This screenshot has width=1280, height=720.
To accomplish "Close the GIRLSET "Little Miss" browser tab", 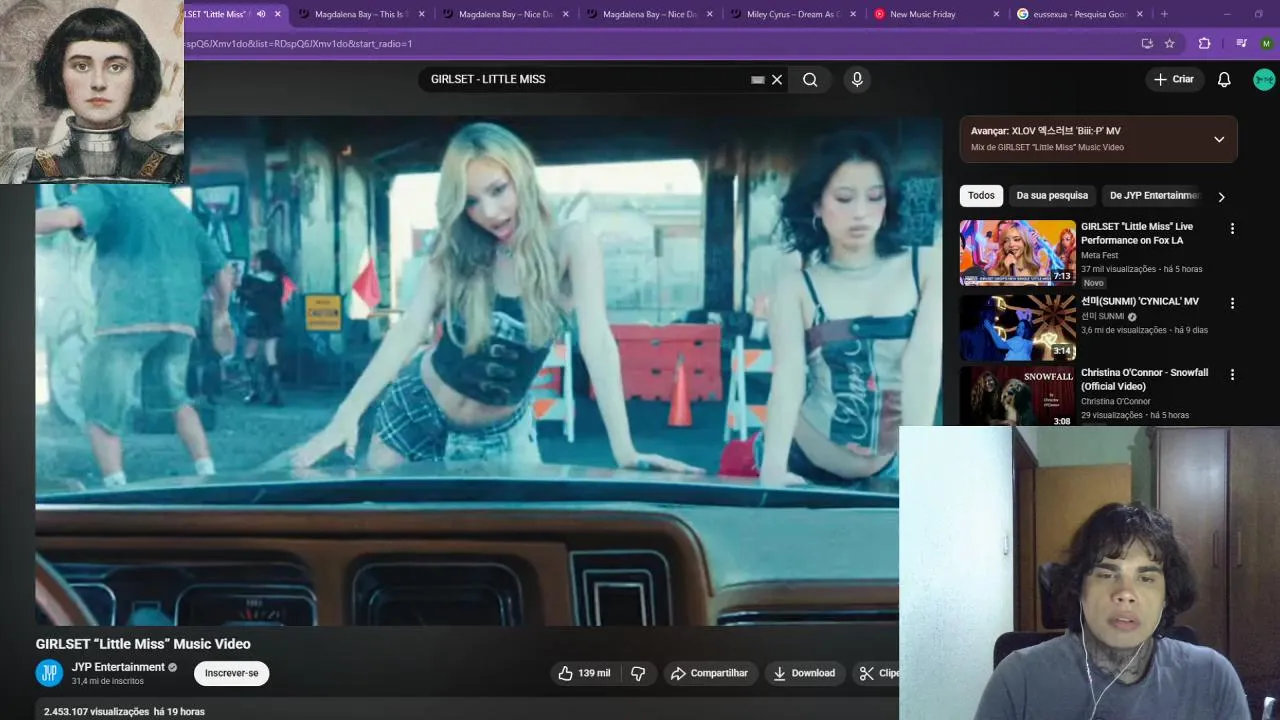I will tap(278, 14).
